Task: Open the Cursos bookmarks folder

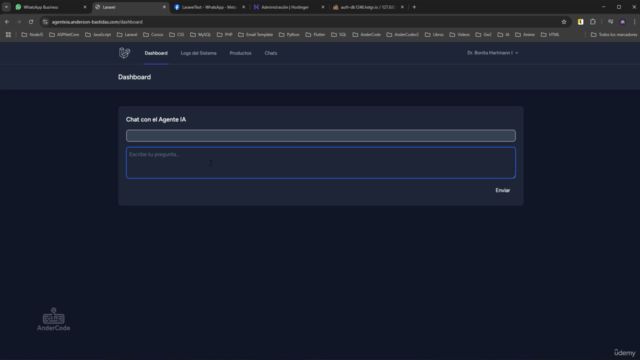Action: (153, 35)
